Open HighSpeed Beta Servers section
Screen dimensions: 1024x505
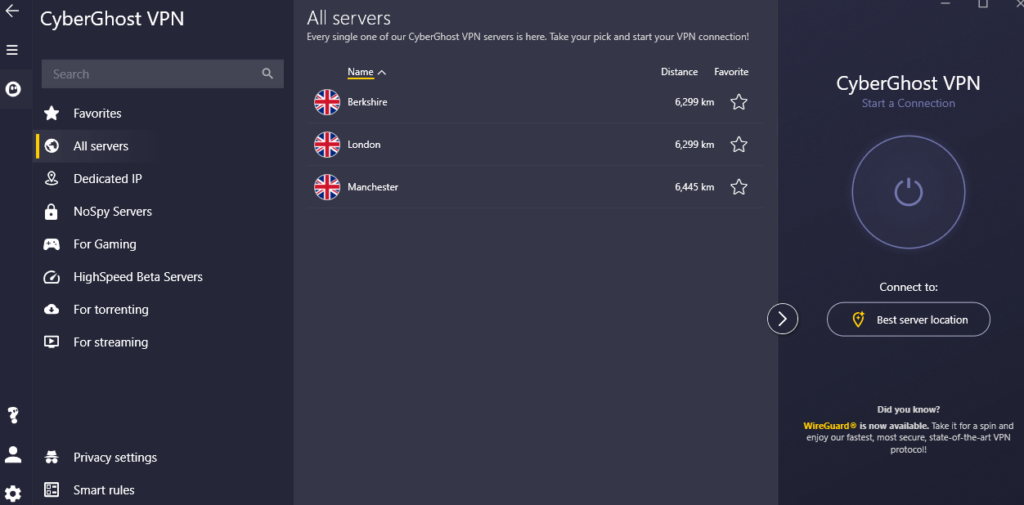138,277
